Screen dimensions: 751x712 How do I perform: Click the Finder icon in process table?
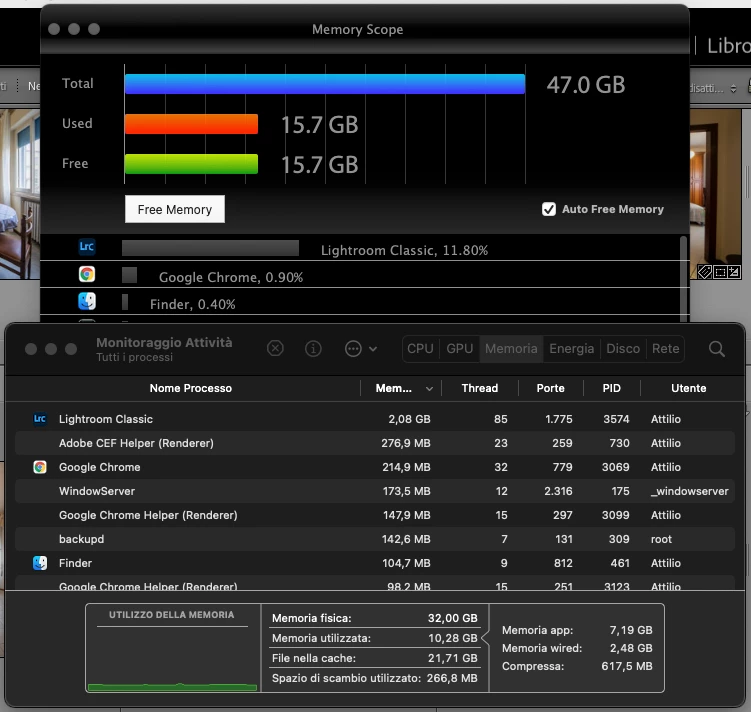pos(40,563)
